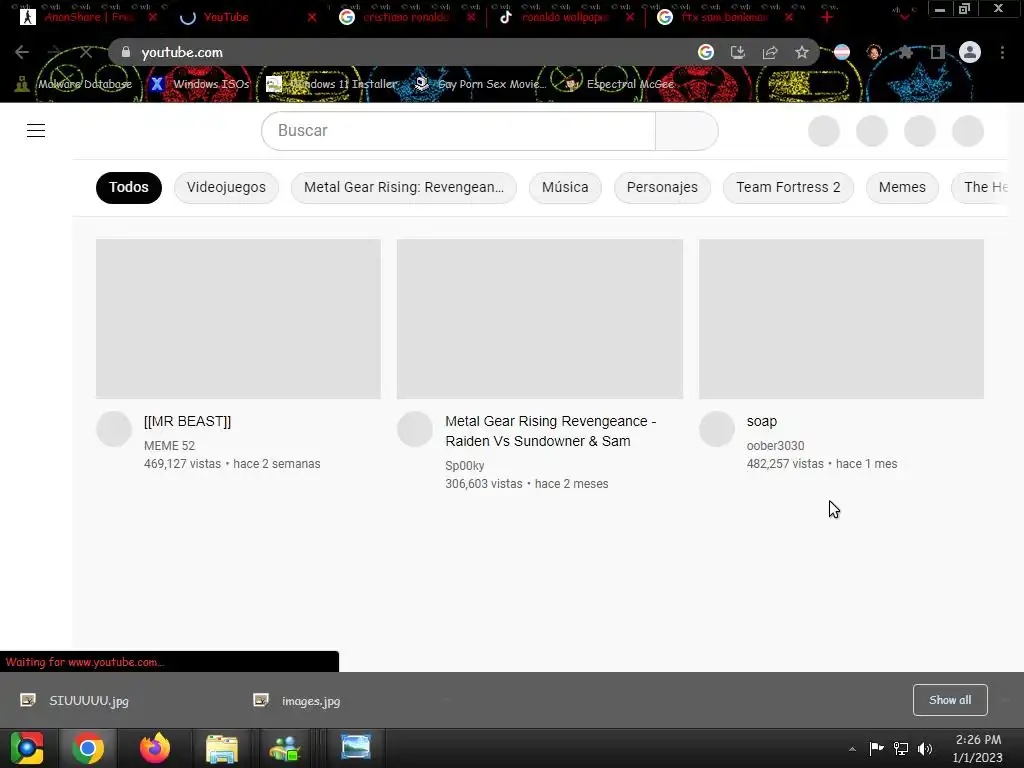The height and width of the screenshot is (768, 1024).
Task: Open File Explorer from the taskbar
Action: pyautogui.click(x=222, y=748)
